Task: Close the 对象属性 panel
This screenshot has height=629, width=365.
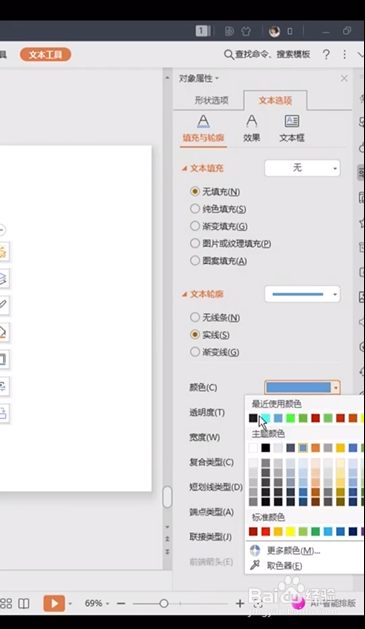Action: click(x=344, y=78)
